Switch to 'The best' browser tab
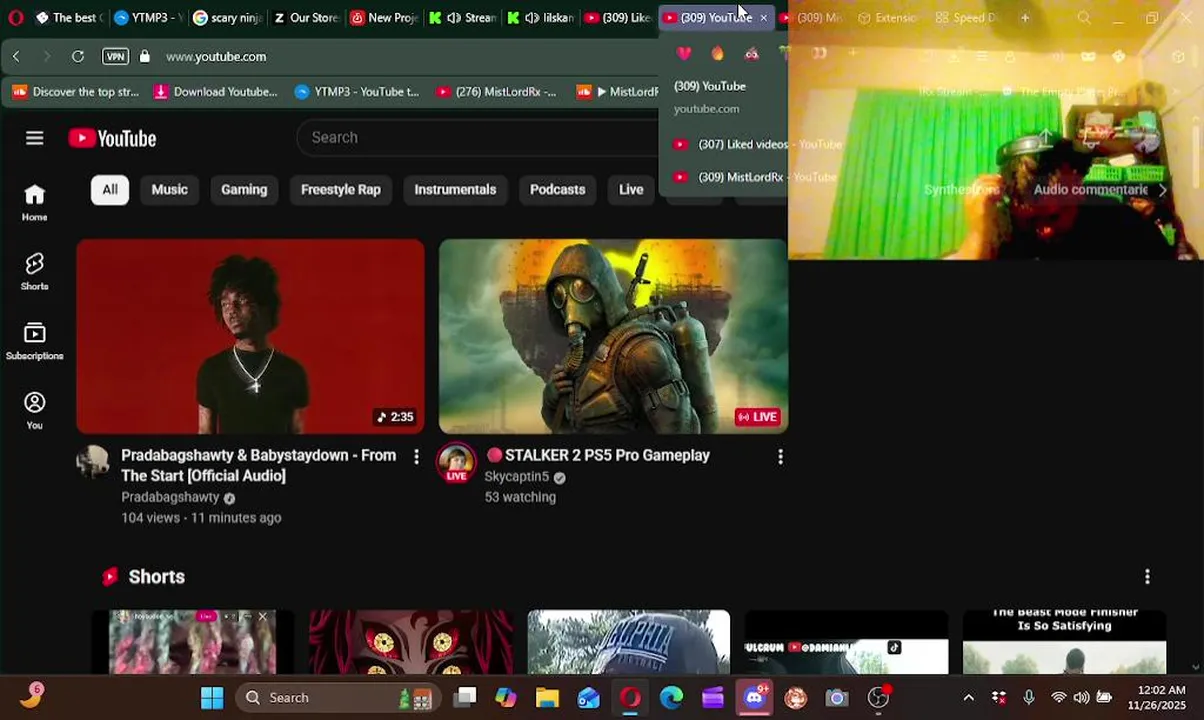This screenshot has height=720, width=1204. [69, 18]
